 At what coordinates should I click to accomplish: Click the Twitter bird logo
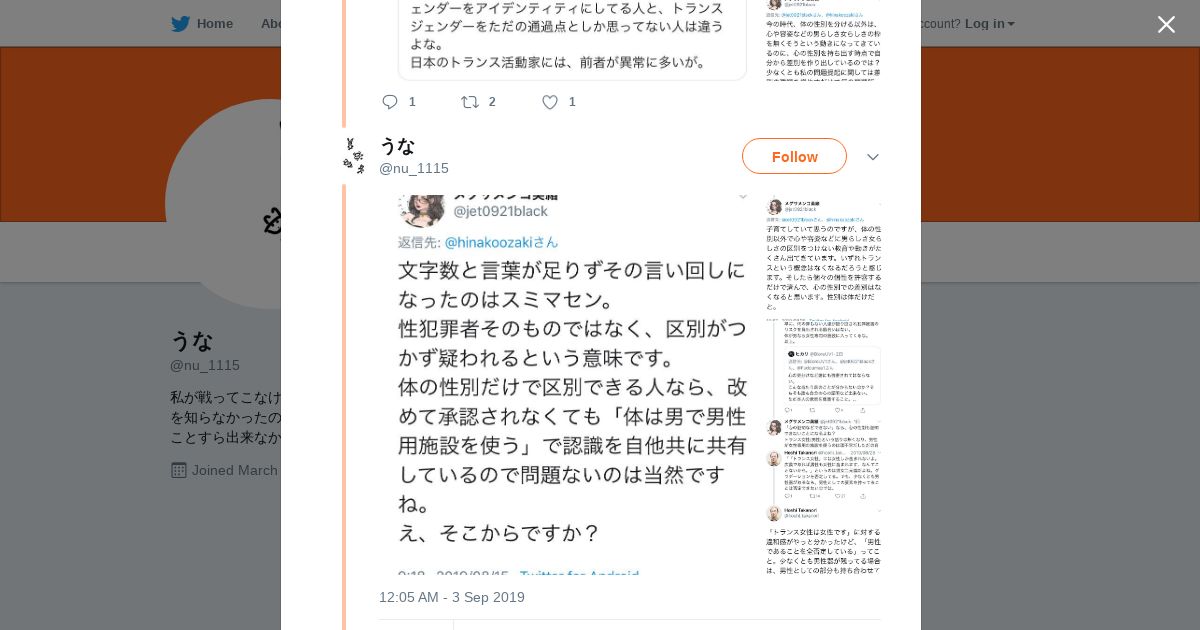coord(180,24)
